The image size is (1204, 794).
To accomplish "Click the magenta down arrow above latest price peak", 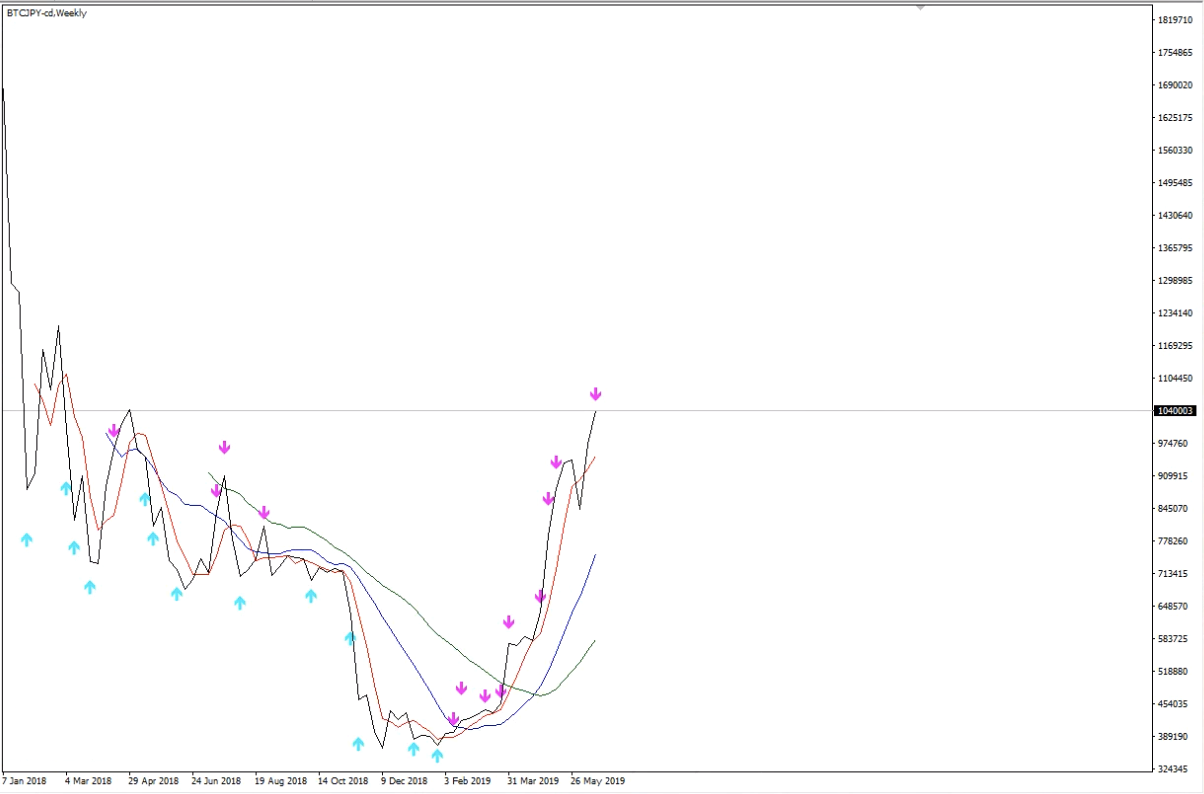I will click(x=595, y=394).
